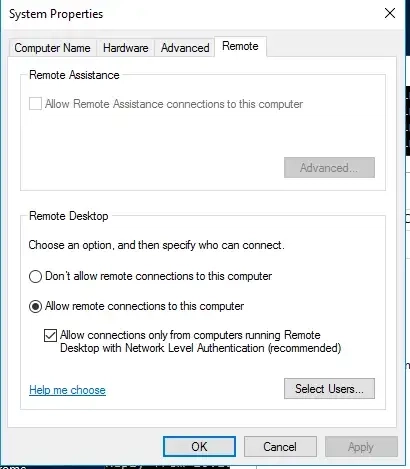Viewport: 410px width, 469px height.
Task: Dismiss changes with the Cancel button
Action: point(280,447)
